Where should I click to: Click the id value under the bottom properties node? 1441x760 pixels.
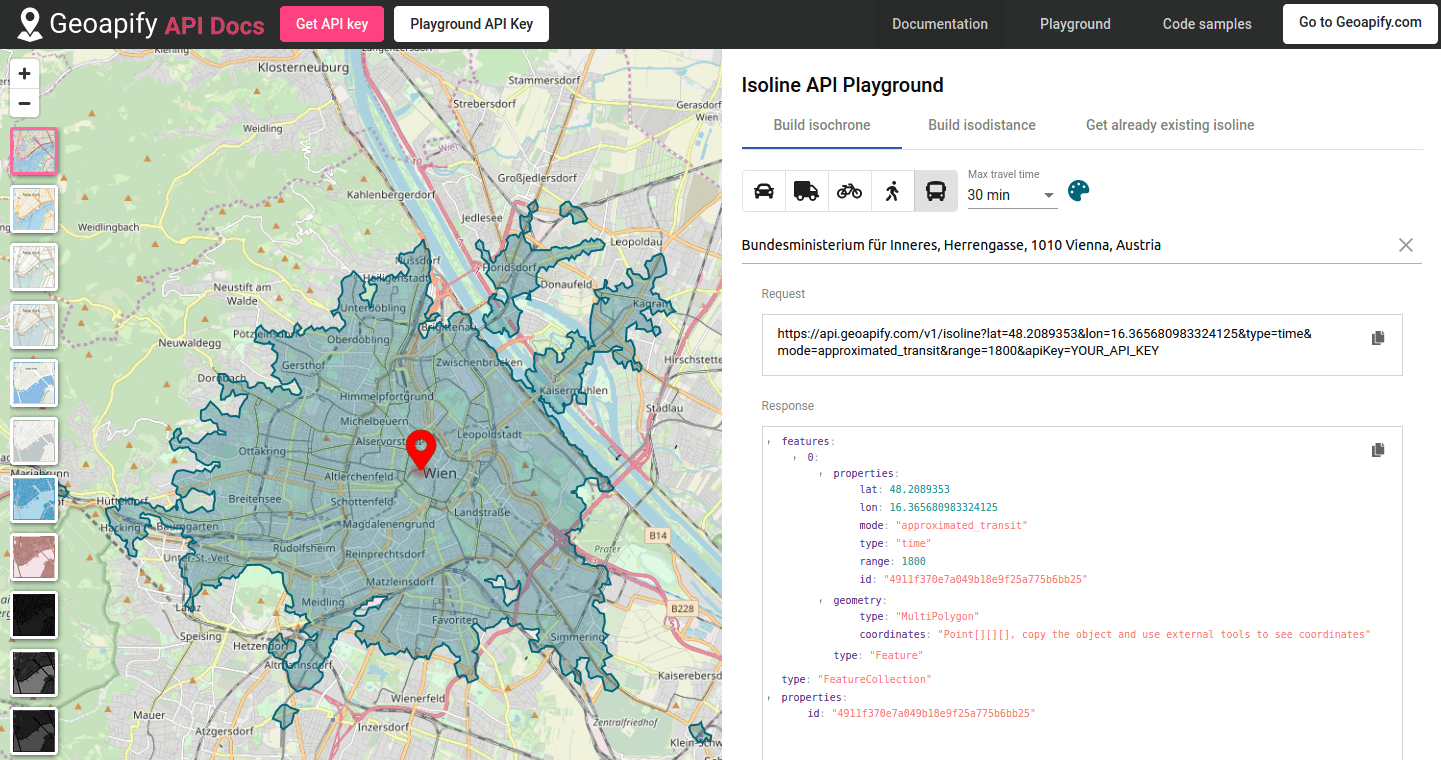coord(933,714)
